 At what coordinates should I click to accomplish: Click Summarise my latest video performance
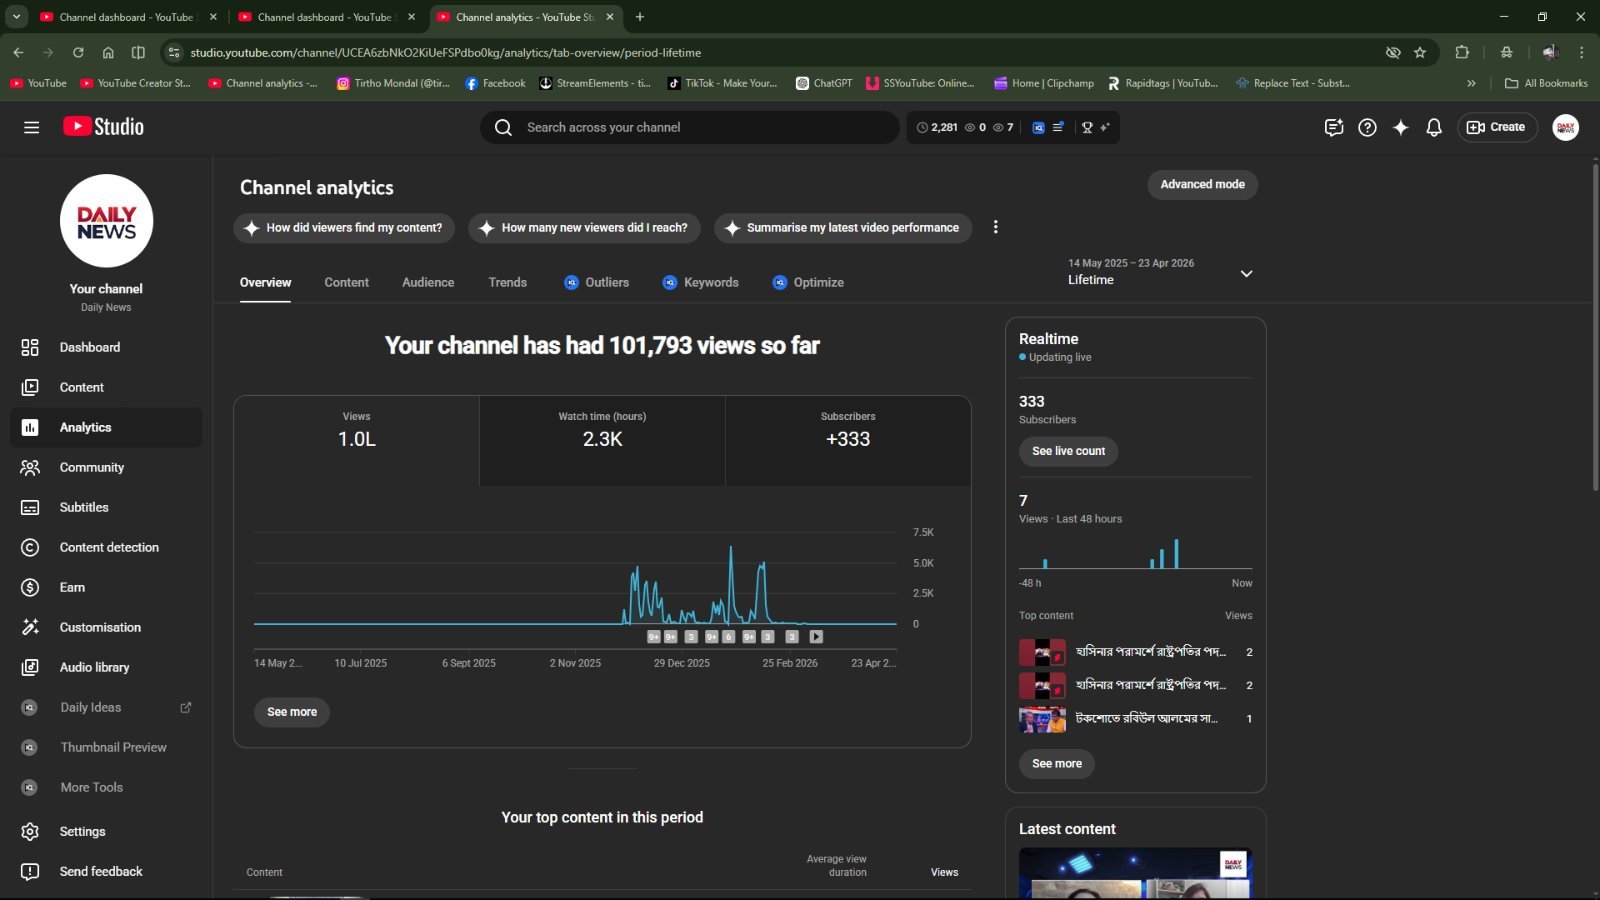(842, 228)
